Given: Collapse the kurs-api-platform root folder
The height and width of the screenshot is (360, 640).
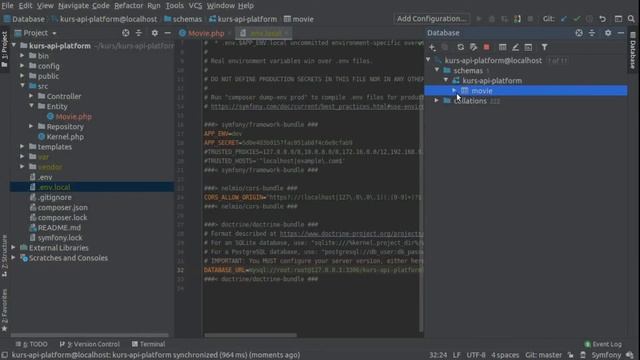Looking at the screenshot, I should coord(14,45).
